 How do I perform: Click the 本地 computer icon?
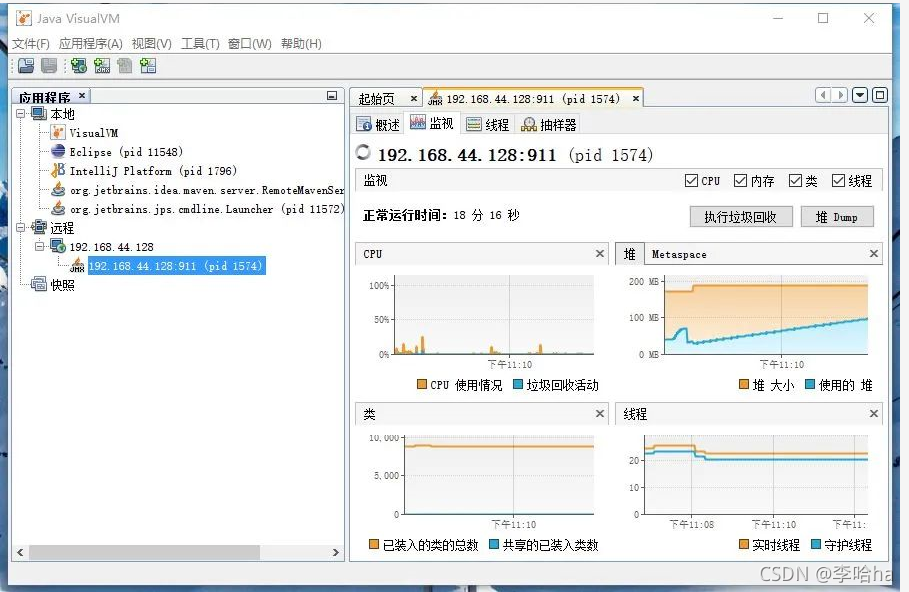(39, 114)
